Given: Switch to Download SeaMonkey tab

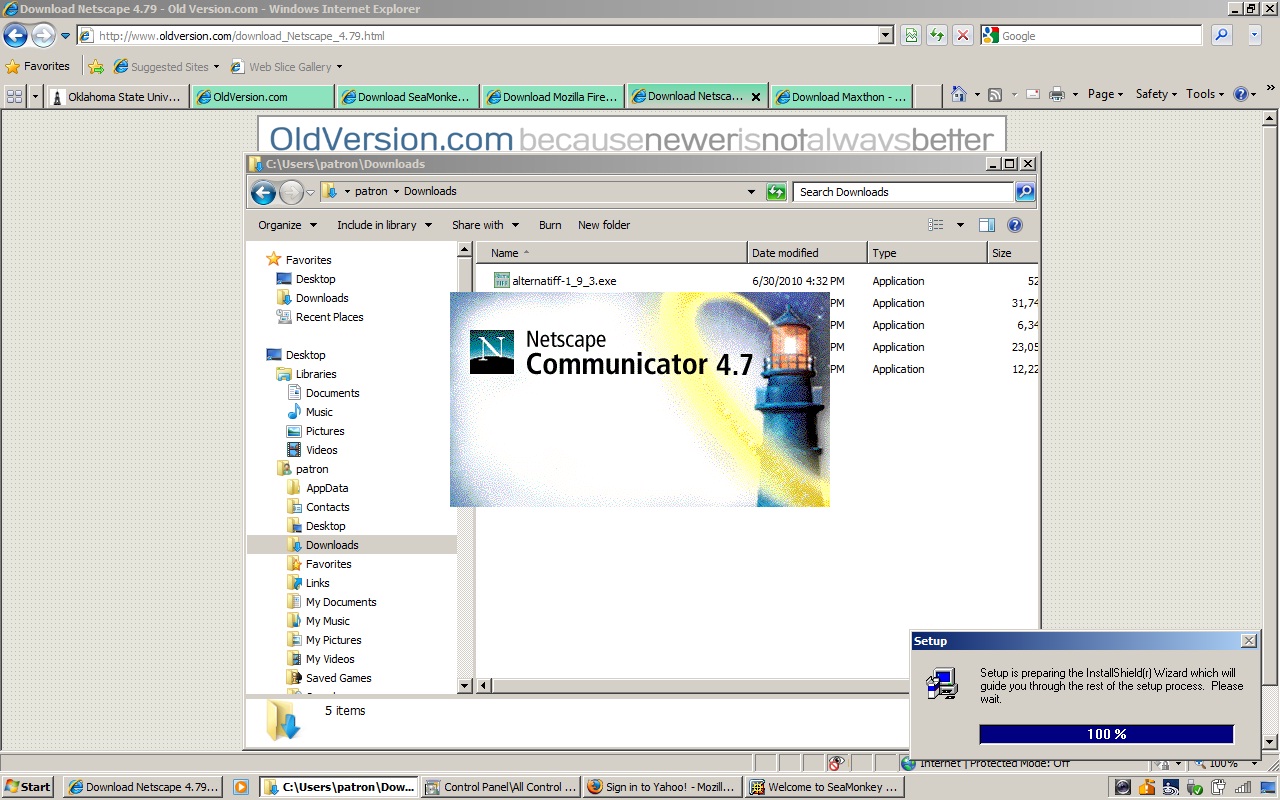Looking at the screenshot, I should (x=406, y=97).
